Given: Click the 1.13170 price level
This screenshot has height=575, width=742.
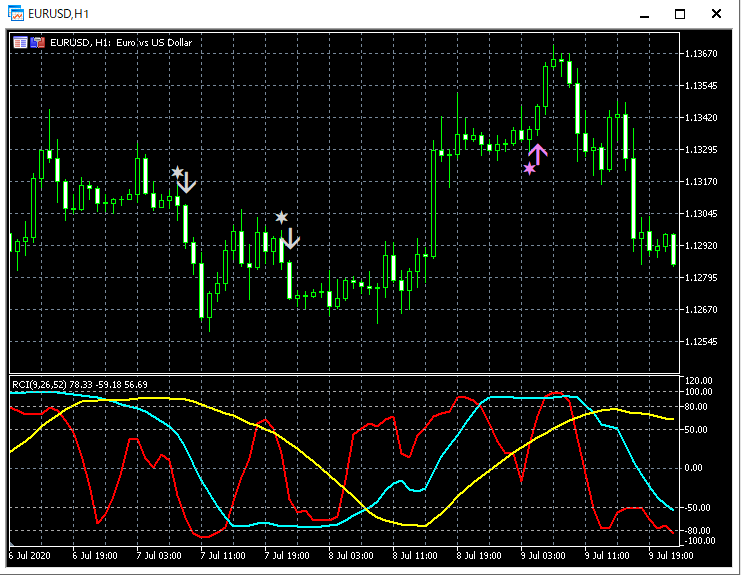Looking at the screenshot, I should [701, 181].
